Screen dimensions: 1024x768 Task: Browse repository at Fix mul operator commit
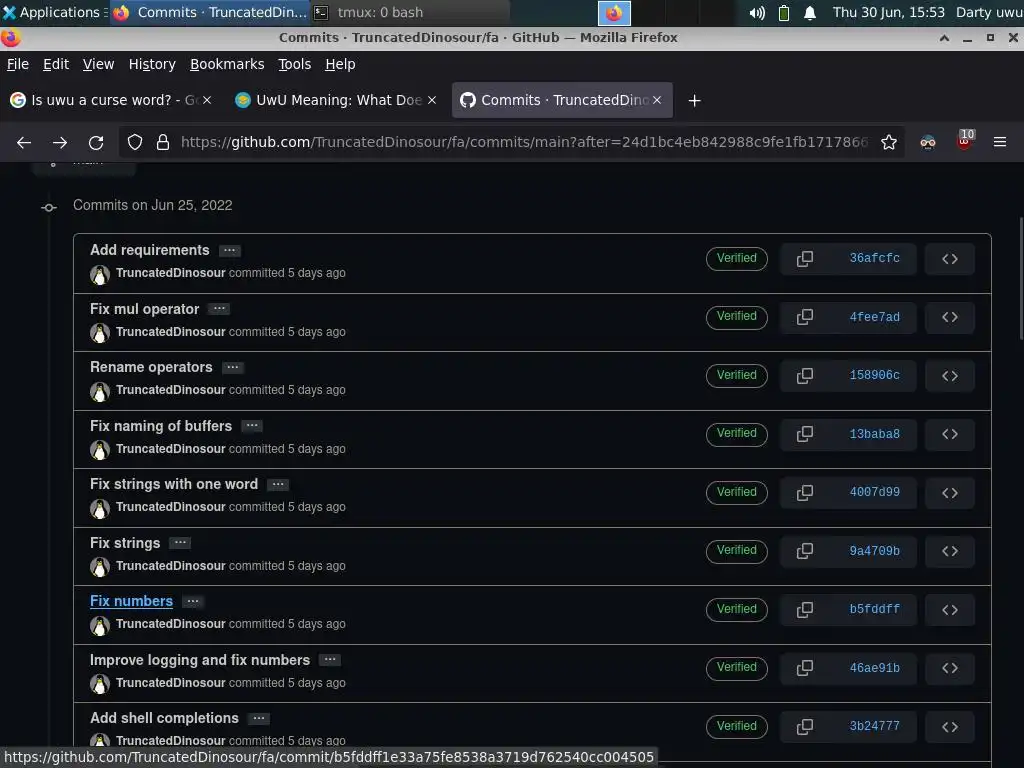(950, 317)
